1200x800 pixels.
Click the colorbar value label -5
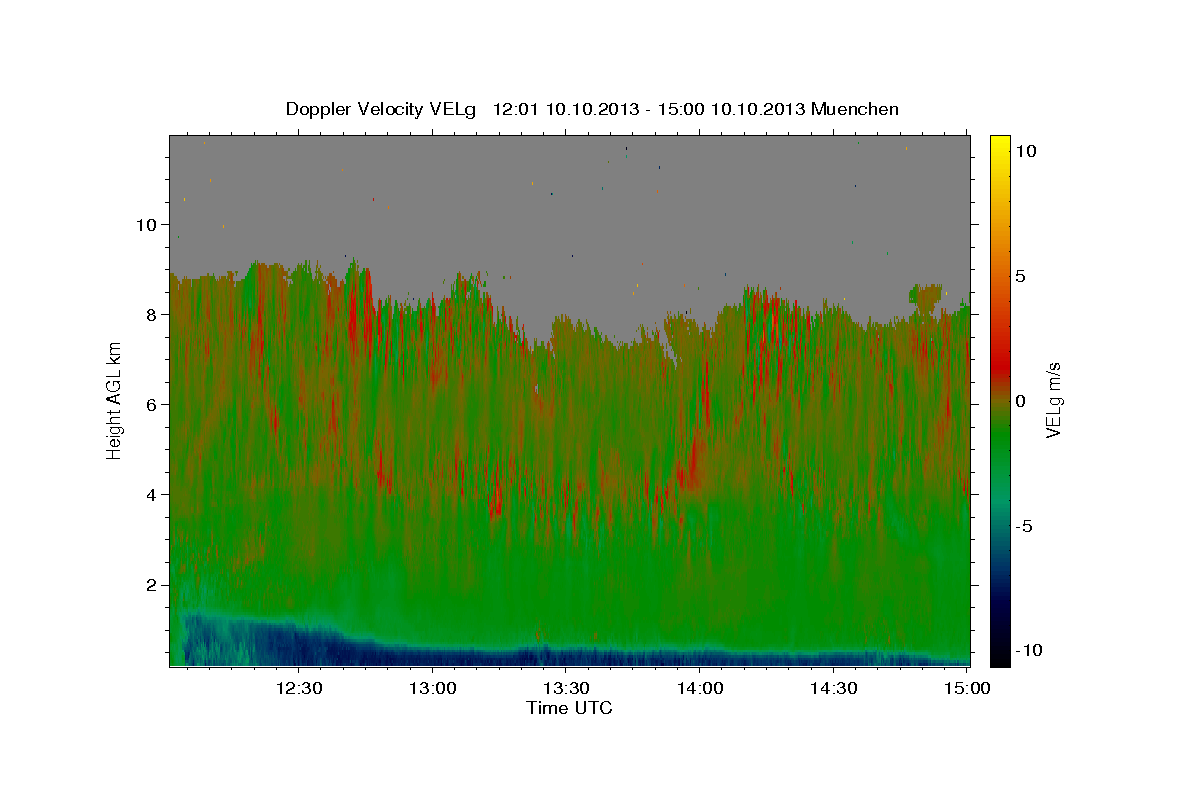[1025, 526]
